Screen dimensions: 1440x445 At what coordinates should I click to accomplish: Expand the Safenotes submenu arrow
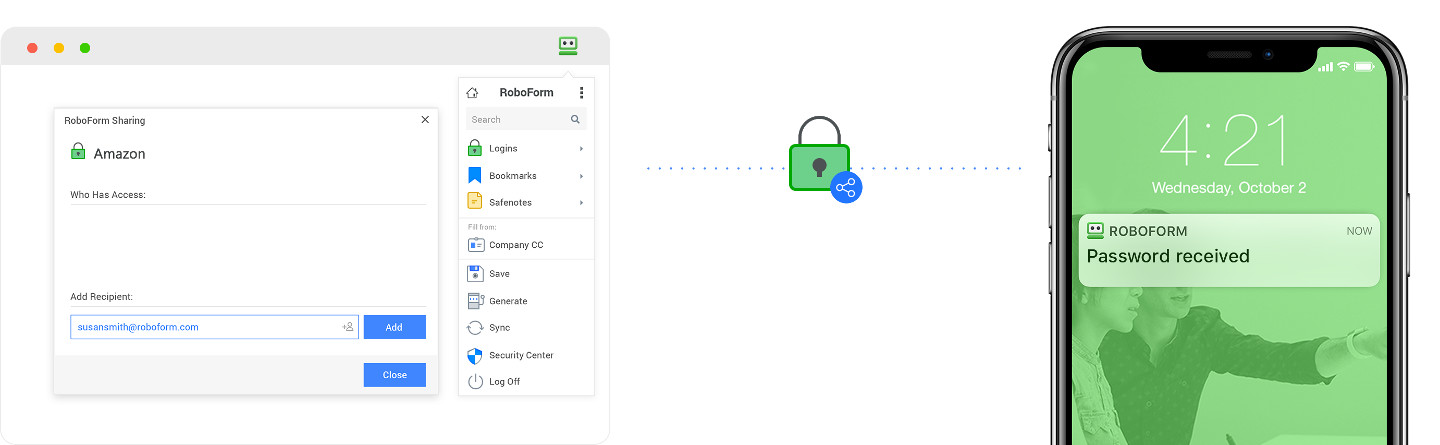click(581, 203)
